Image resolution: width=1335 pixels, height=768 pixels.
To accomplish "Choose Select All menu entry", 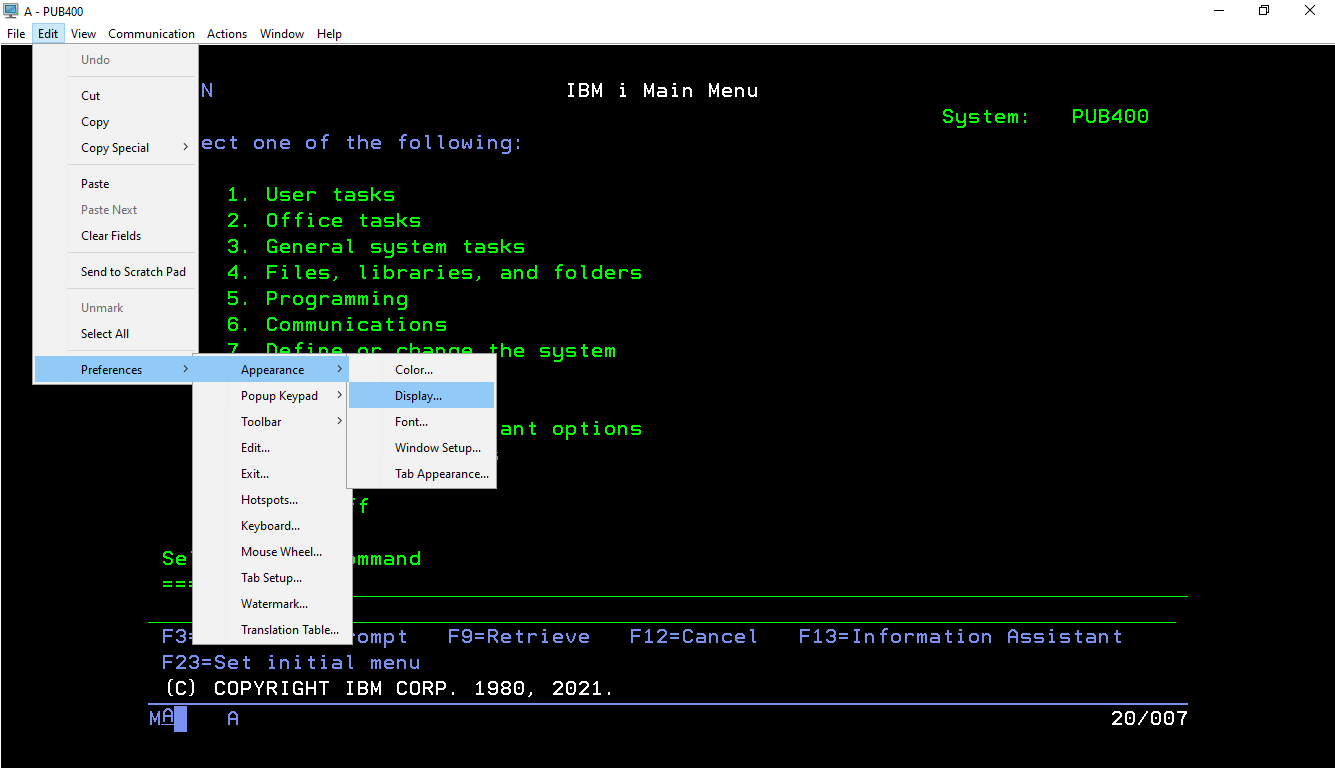I will click(x=115, y=334).
